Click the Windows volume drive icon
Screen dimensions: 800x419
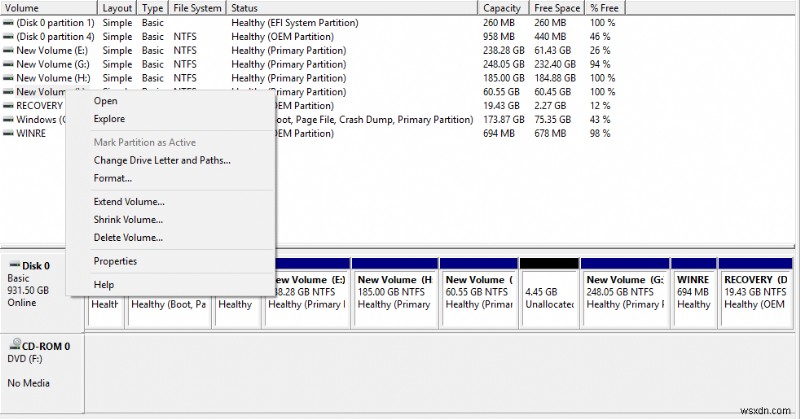8,119
